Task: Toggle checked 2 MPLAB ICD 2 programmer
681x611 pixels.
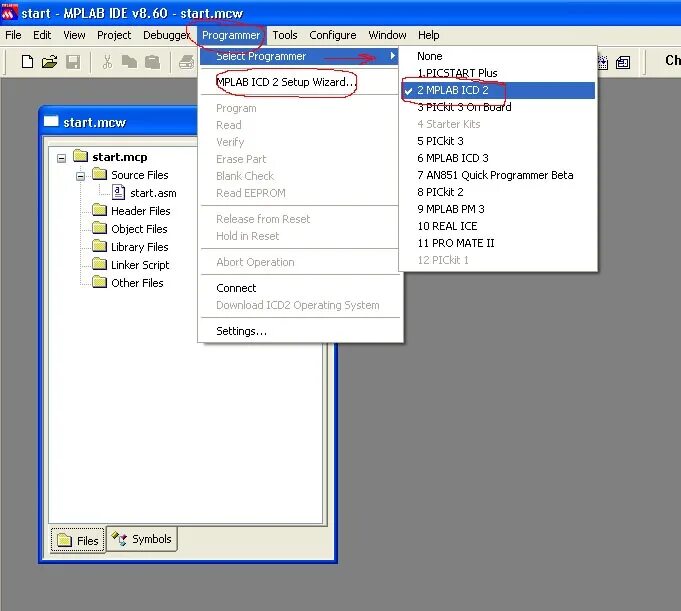Action: 498,90
